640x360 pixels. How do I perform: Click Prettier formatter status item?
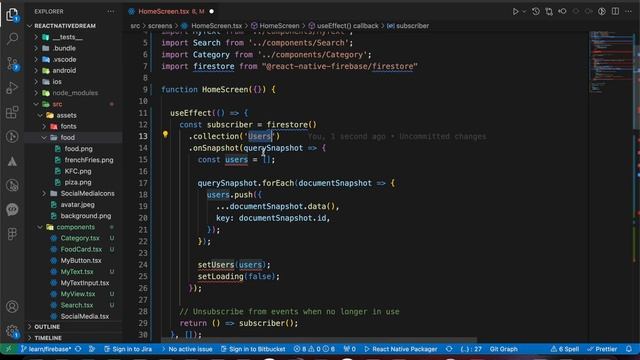pyautogui.click(x=602, y=349)
